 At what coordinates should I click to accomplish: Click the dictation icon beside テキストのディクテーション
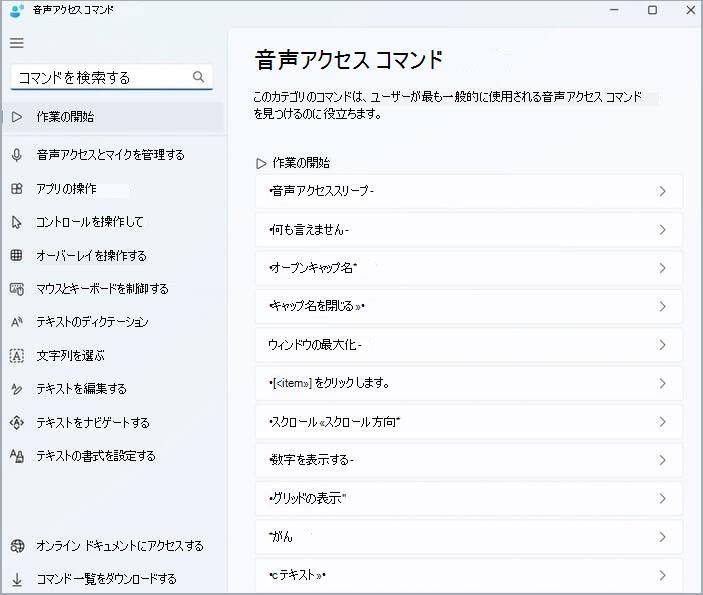(x=17, y=322)
